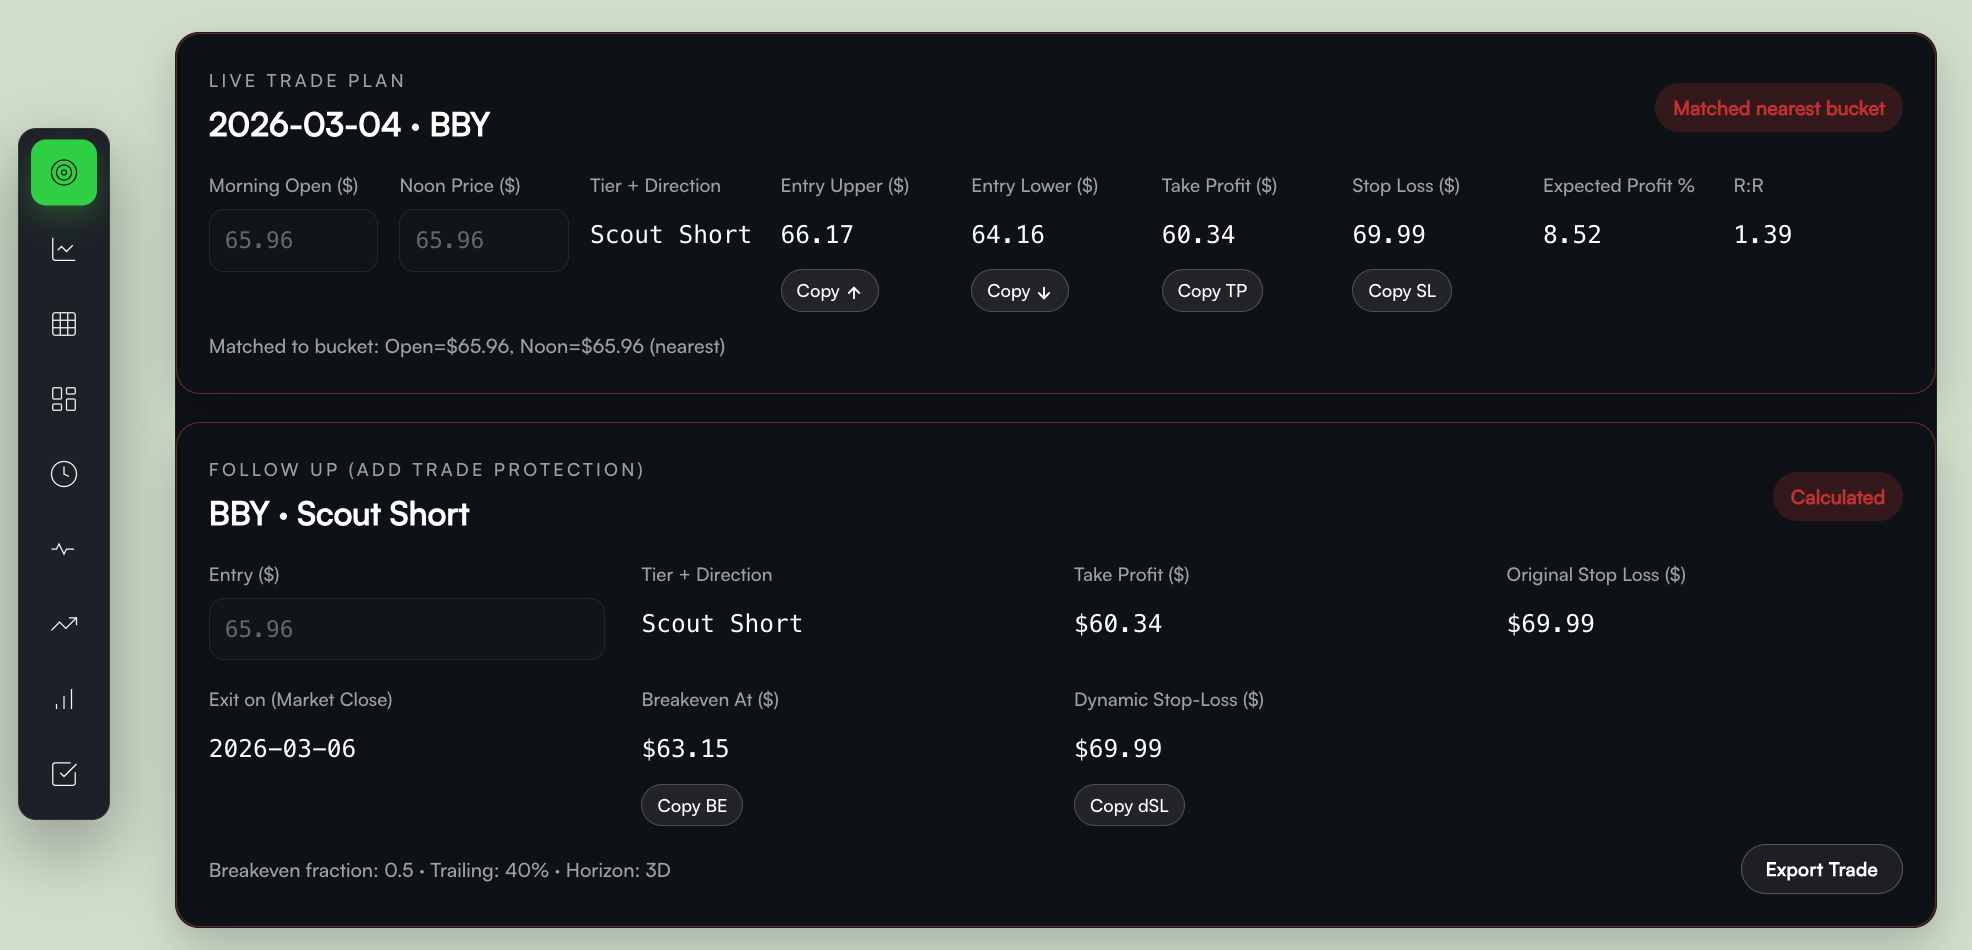Click the follow-up Entry price field
This screenshot has height=950, width=1972.
tap(406, 629)
